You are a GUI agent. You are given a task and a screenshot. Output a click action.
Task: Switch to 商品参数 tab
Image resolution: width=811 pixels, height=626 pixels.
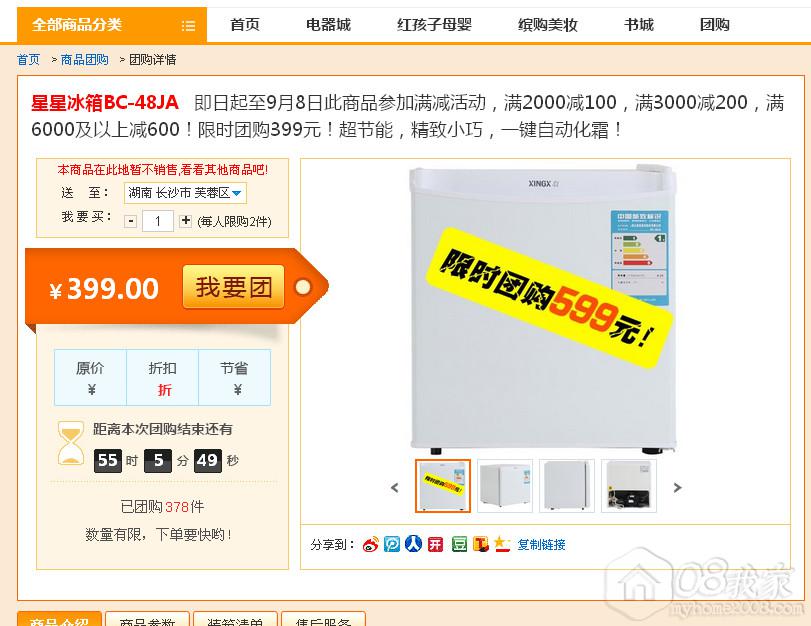tap(147, 619)
